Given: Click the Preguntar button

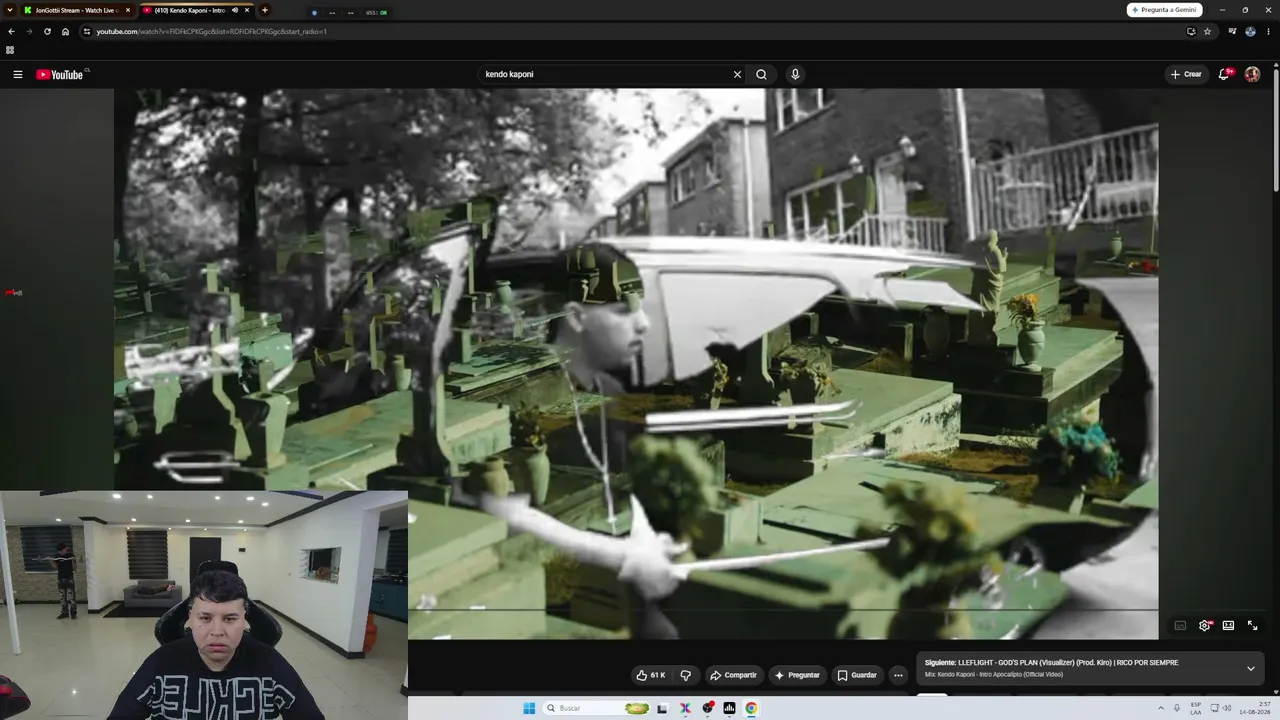Looking at the screenshot, I should coord(798,675).
